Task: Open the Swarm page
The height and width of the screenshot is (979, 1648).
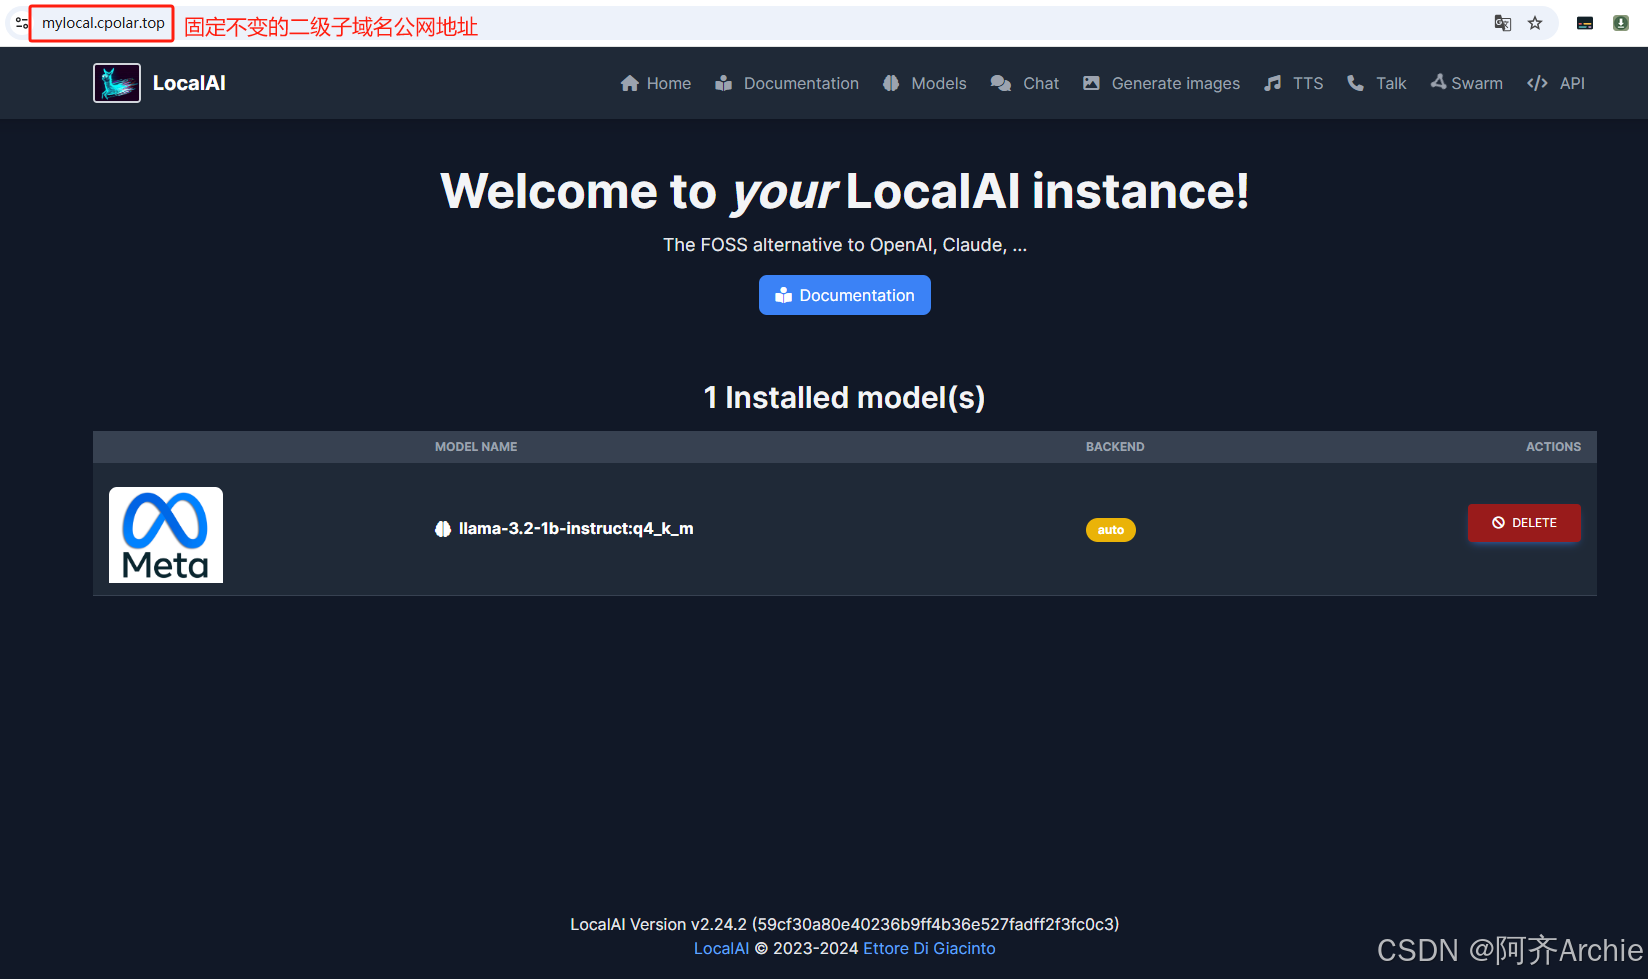Action: pos(1467,83)
